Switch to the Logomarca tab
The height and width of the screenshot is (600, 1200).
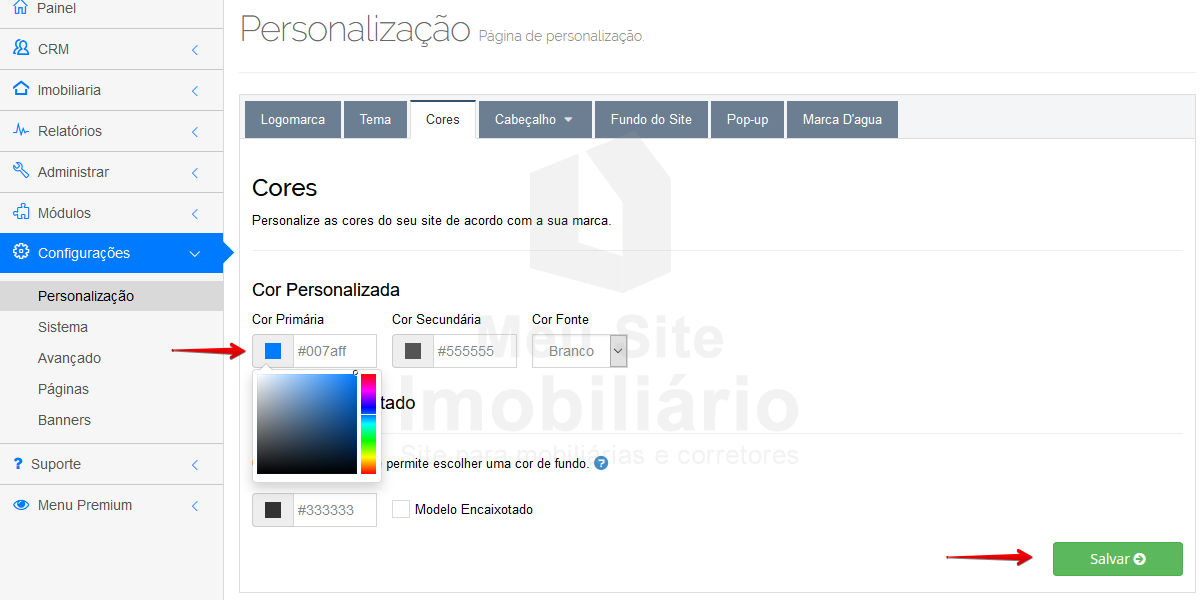coord(292,119)
